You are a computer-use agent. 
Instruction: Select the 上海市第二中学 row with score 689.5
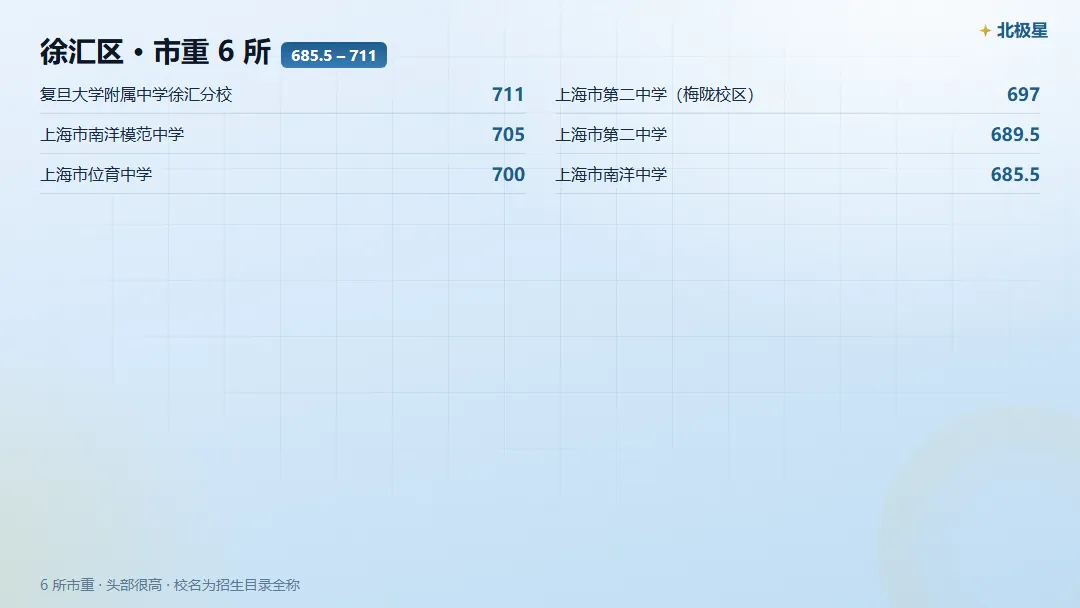(x=798, y=134)
